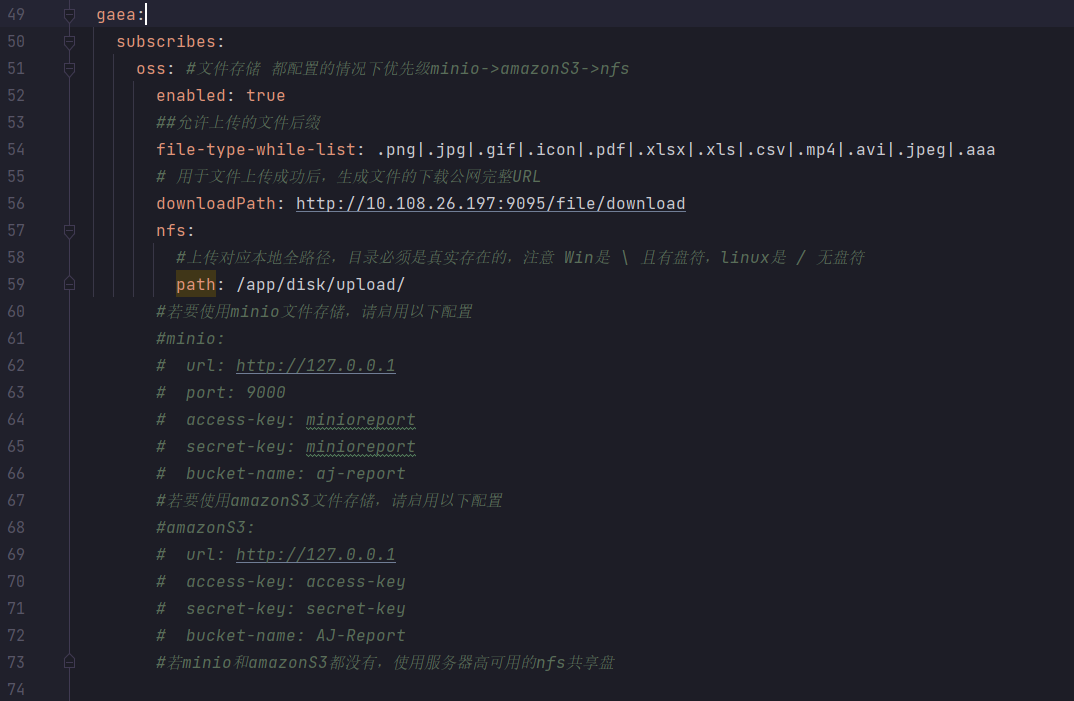
Task: Collapse the nfs block fold marker
Action: (69, 231)
